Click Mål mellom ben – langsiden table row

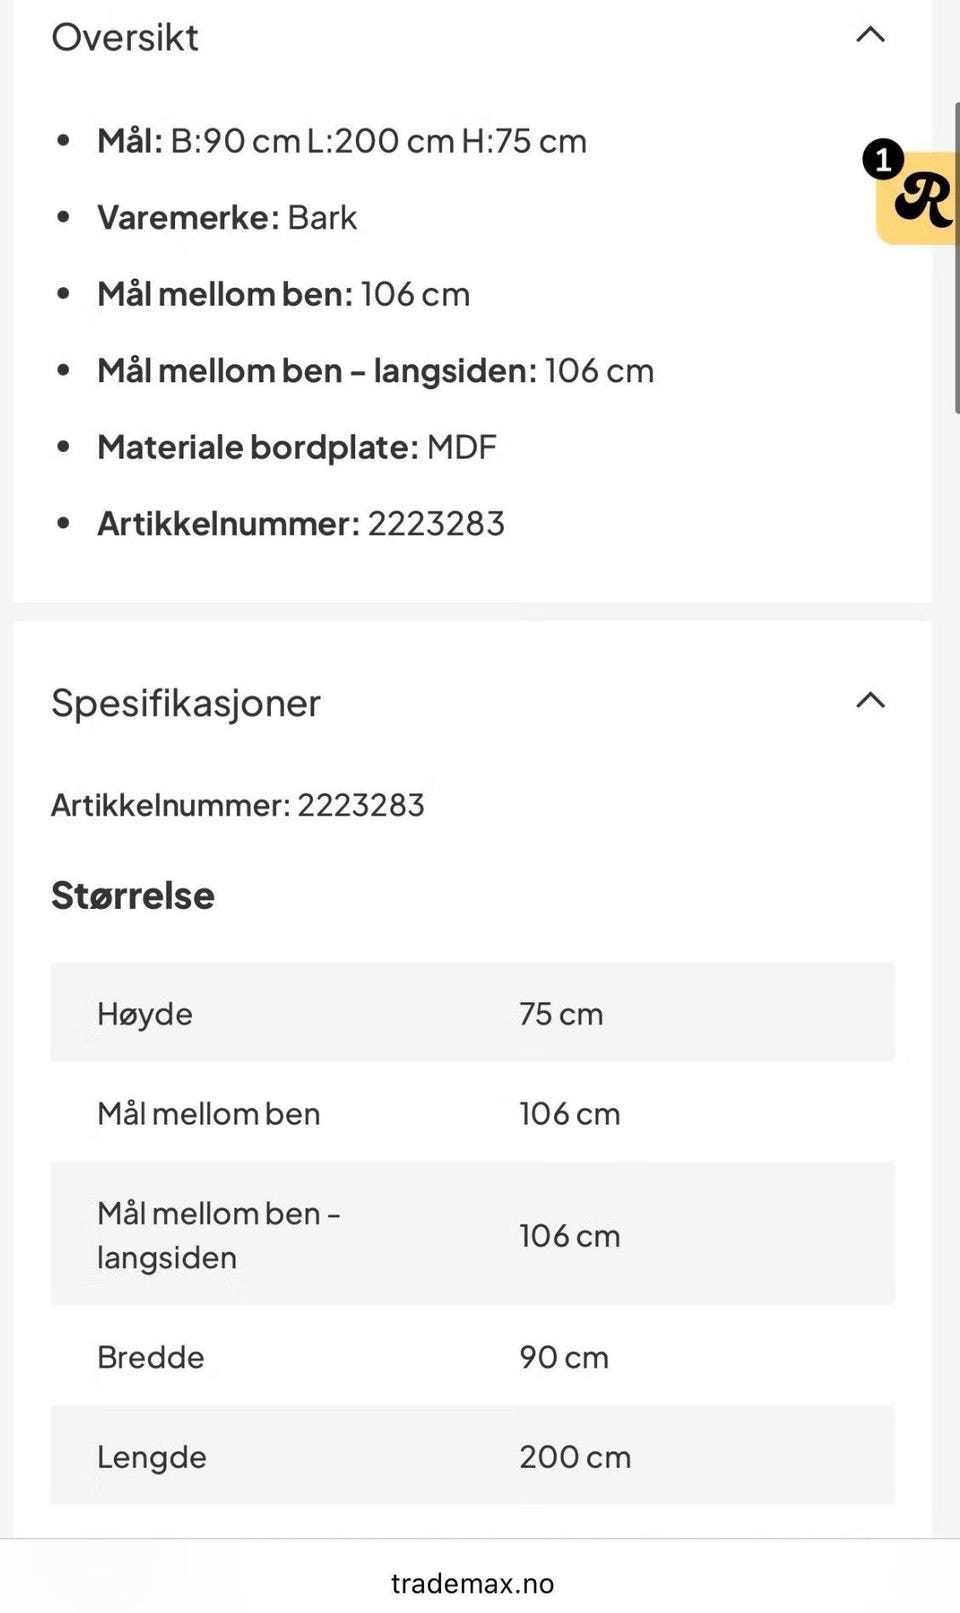472,1234
